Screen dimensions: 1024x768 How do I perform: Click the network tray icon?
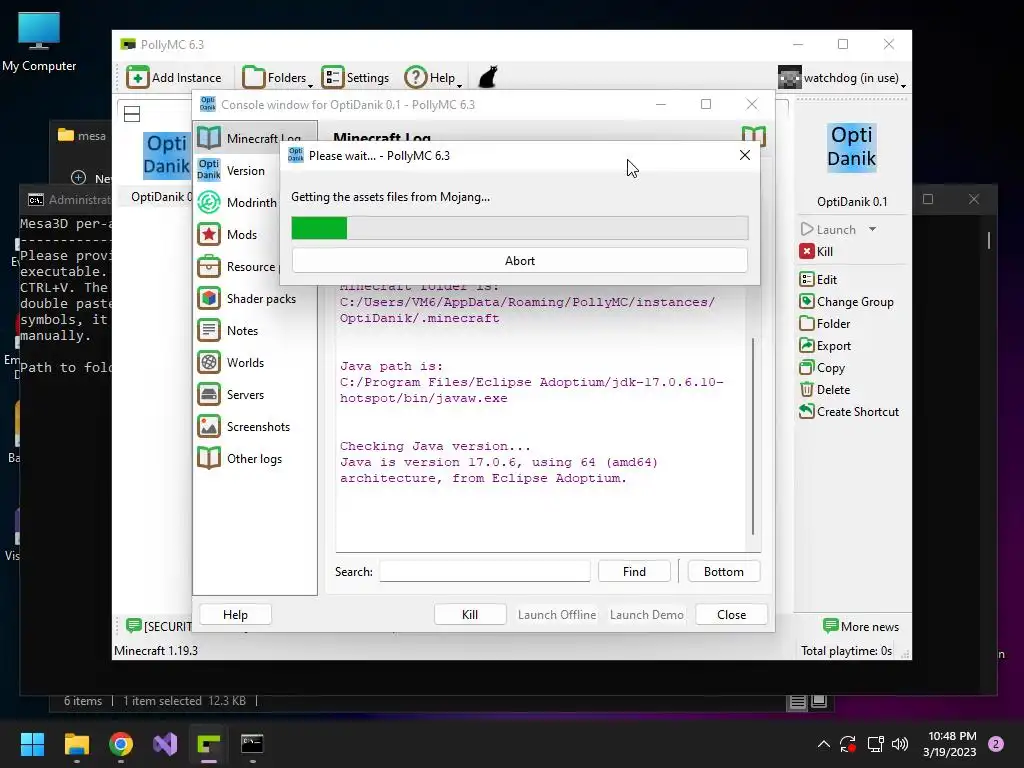coord(875,744)
